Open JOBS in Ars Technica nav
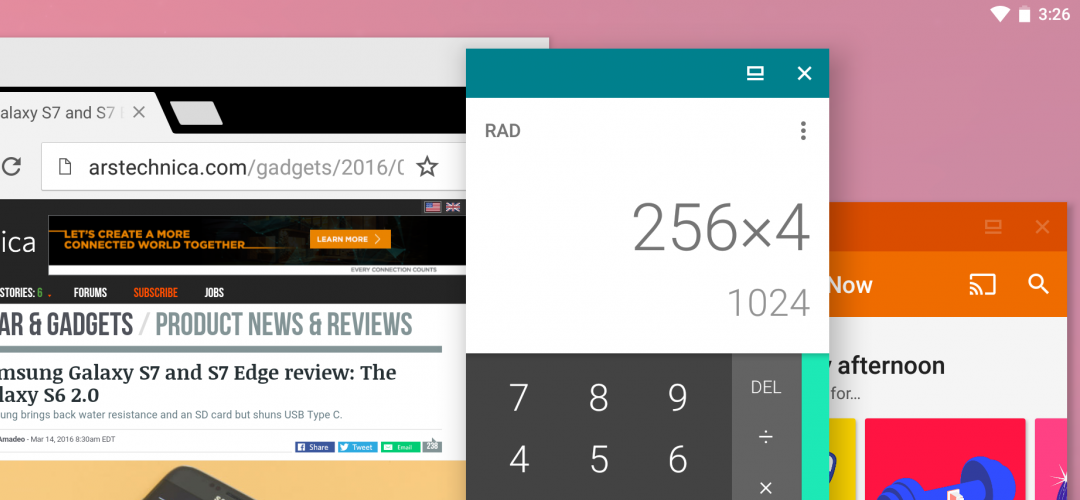 (214, 293)
